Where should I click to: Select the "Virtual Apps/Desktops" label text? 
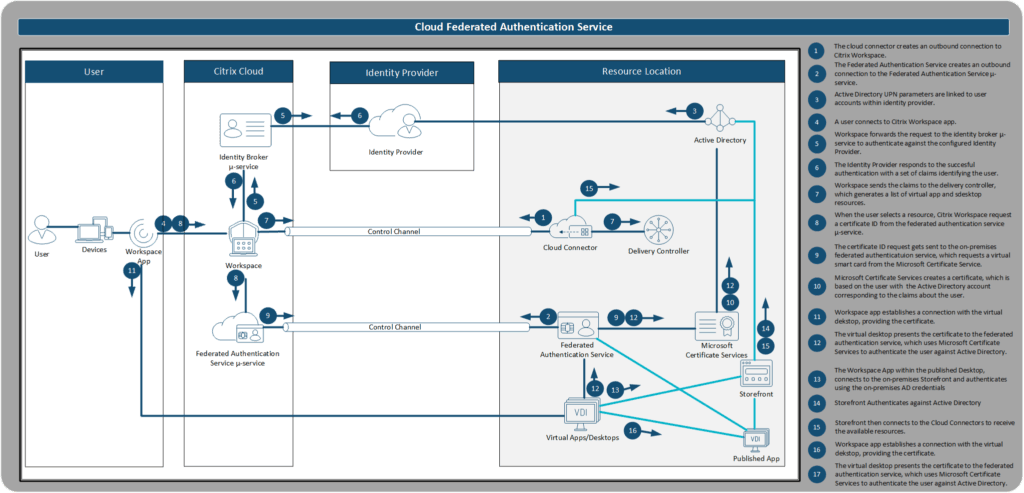[x=581, y=437]
